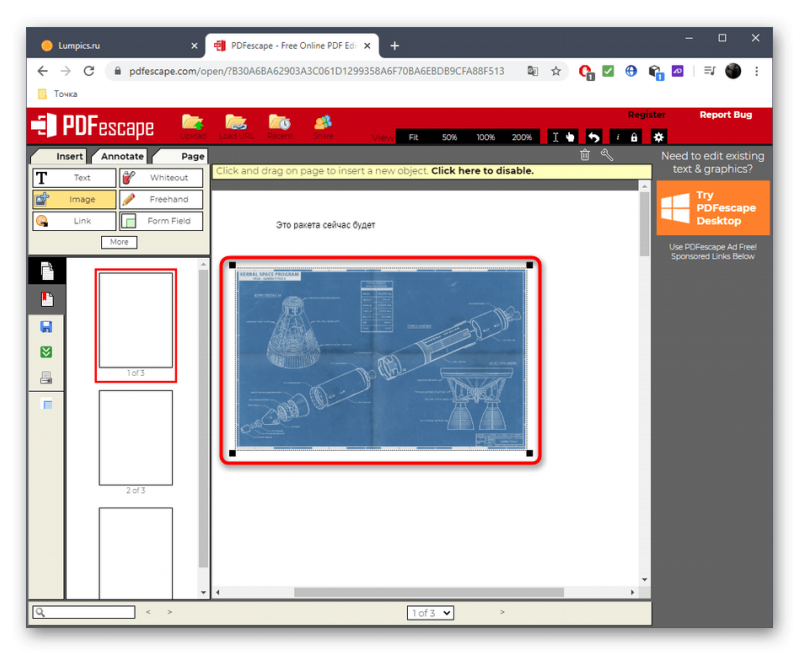Select the Image insert tool
Screen dimensions: 800x655
(74, 199)
